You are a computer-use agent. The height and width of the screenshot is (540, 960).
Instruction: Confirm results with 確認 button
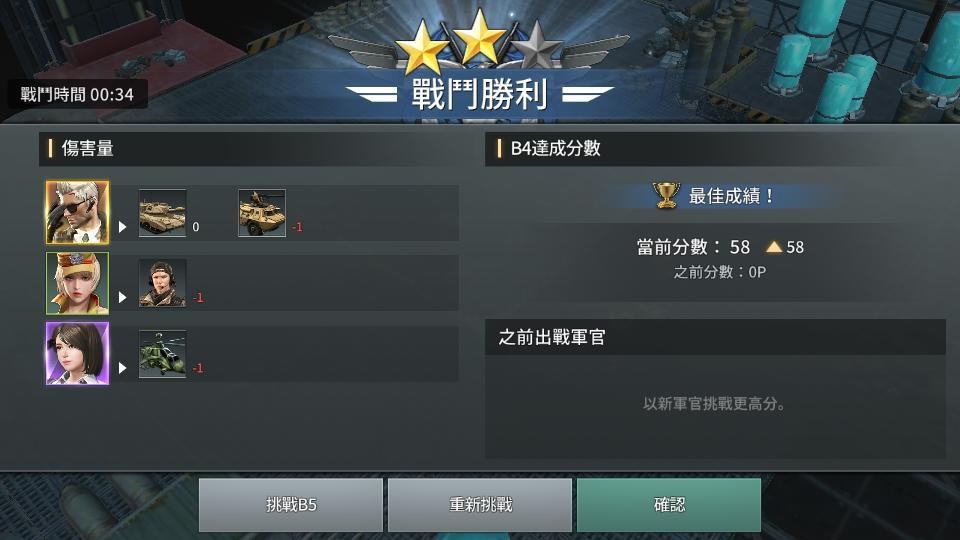coord(669,505)
